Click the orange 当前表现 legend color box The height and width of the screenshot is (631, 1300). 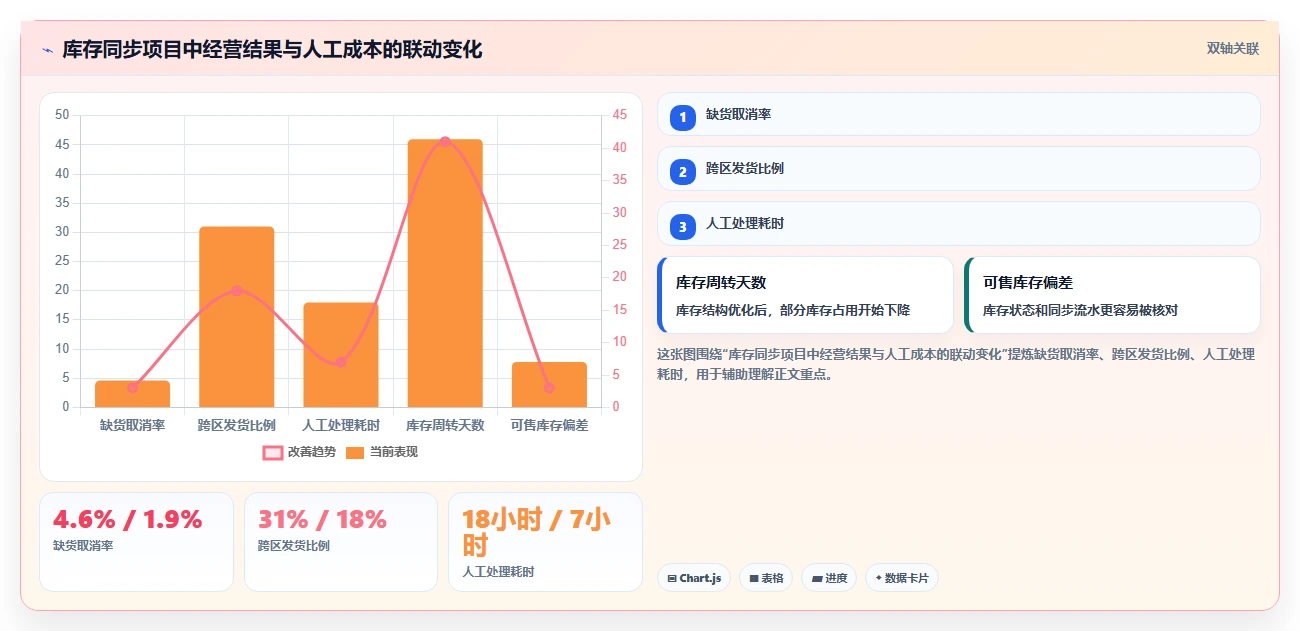[x=356, y=453]
